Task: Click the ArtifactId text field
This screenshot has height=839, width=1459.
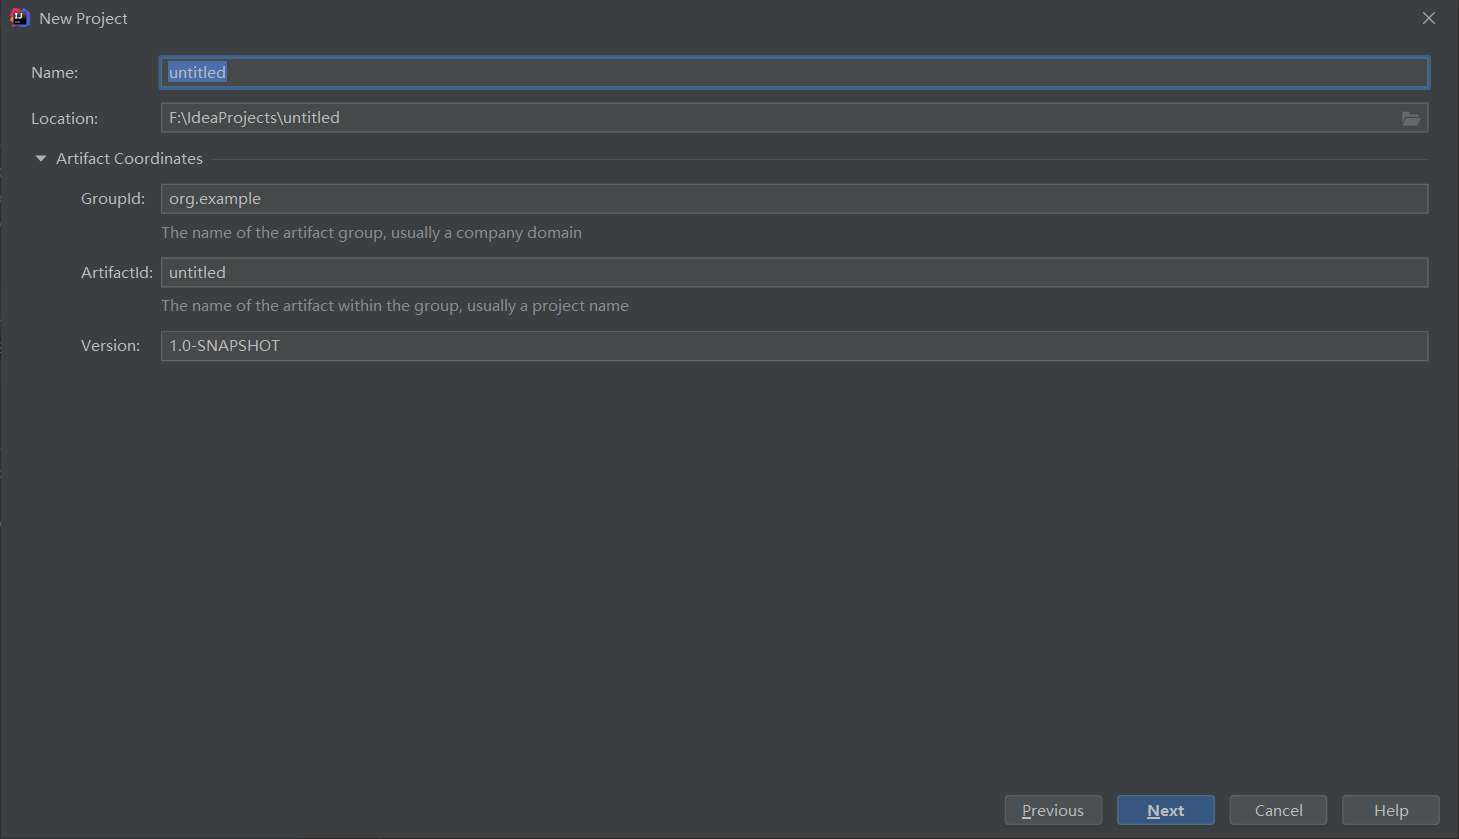Action: [794, 272]
